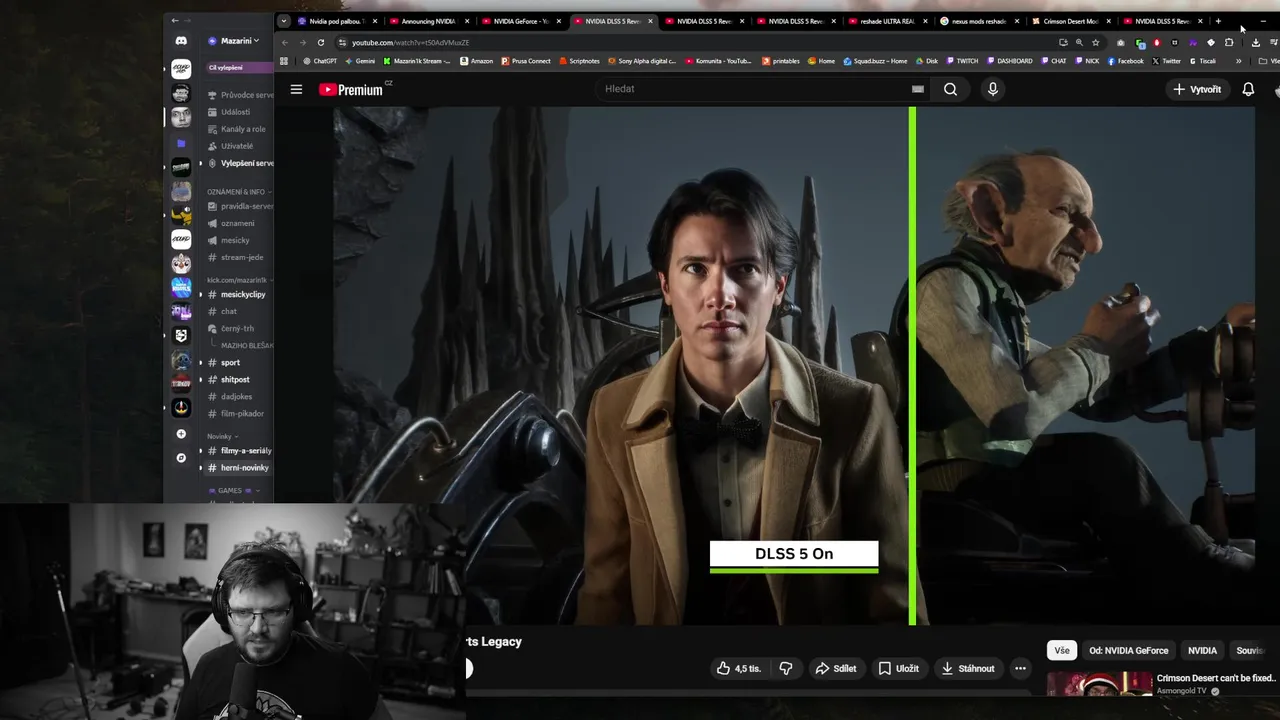Open browser downloads icon
The image size is (1280, 720).
tap(1255, 42)
